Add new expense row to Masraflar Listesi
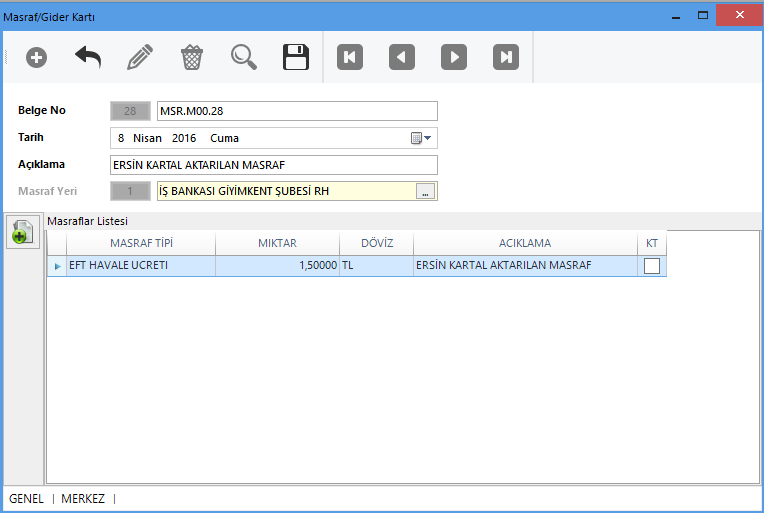This screenshot has height=513, width=764. (22, 233)
